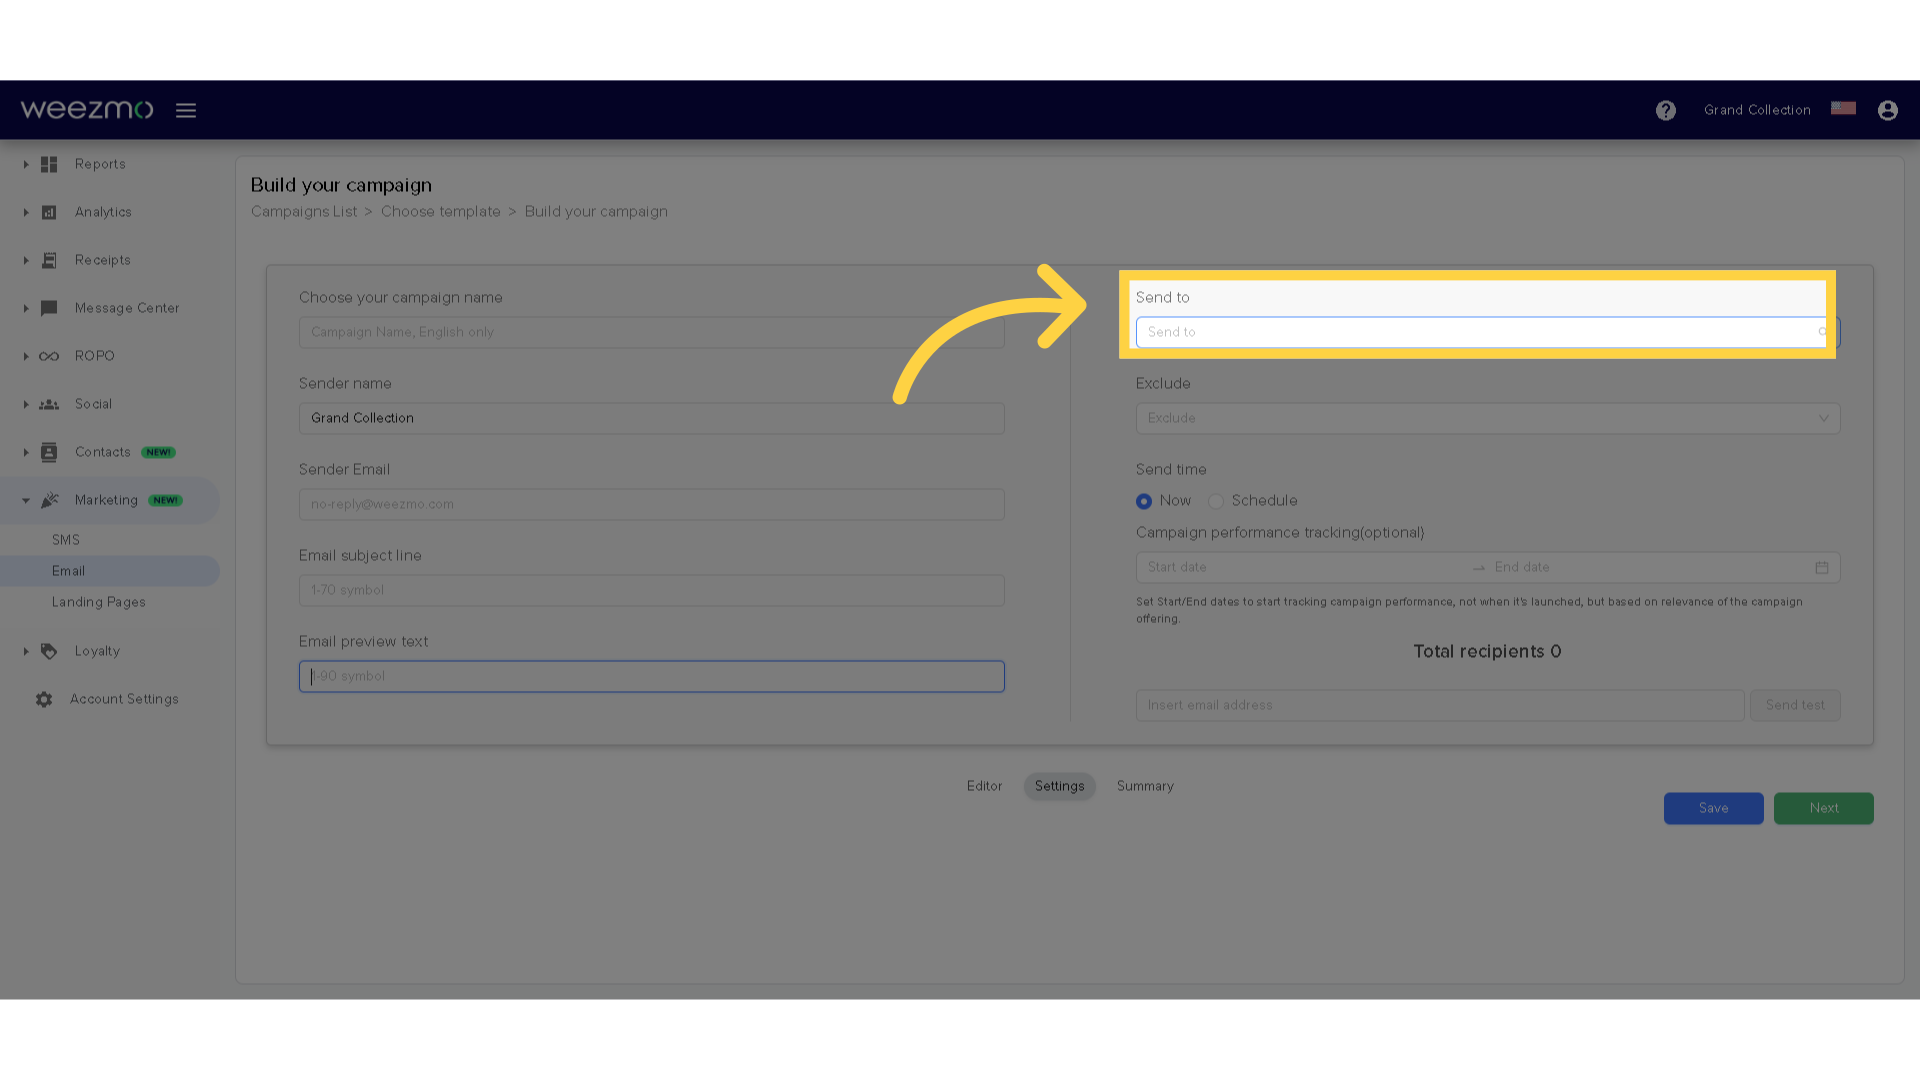Switch to the Summary tab
The image size is (1920, 1080).
[x=1145, y=786]
